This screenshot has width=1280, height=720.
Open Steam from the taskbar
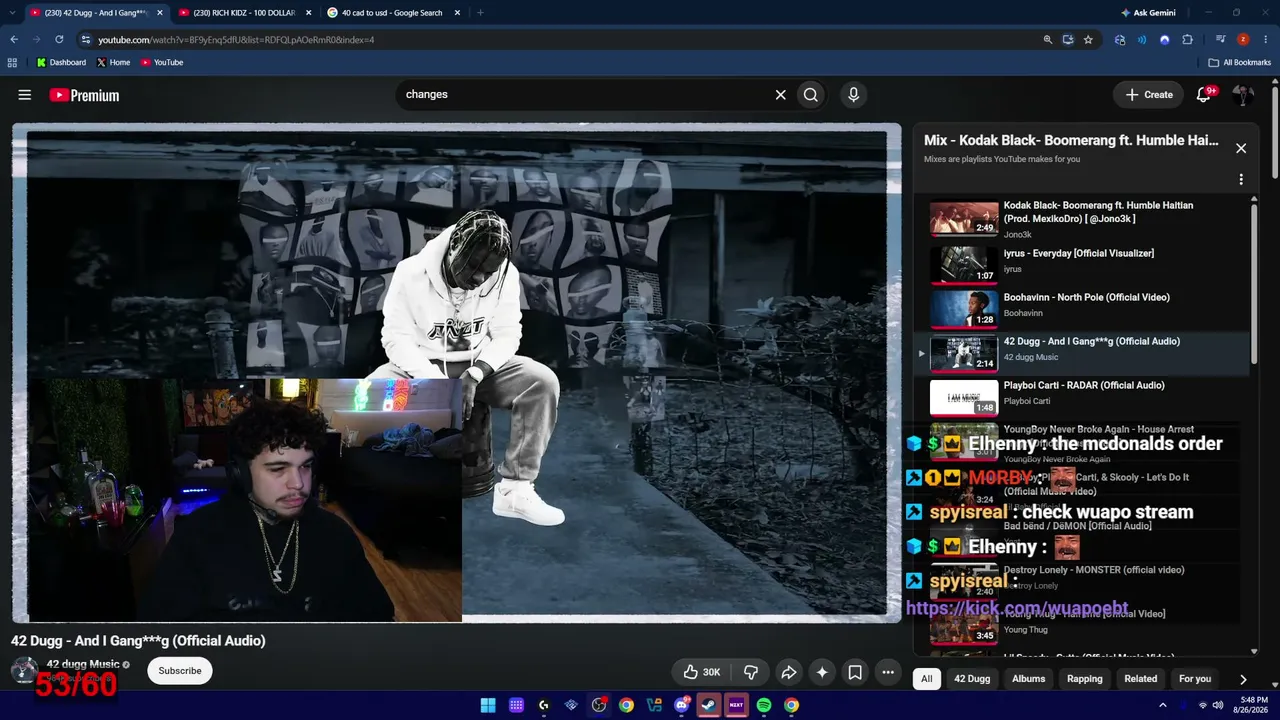click(x=708, y=705)
